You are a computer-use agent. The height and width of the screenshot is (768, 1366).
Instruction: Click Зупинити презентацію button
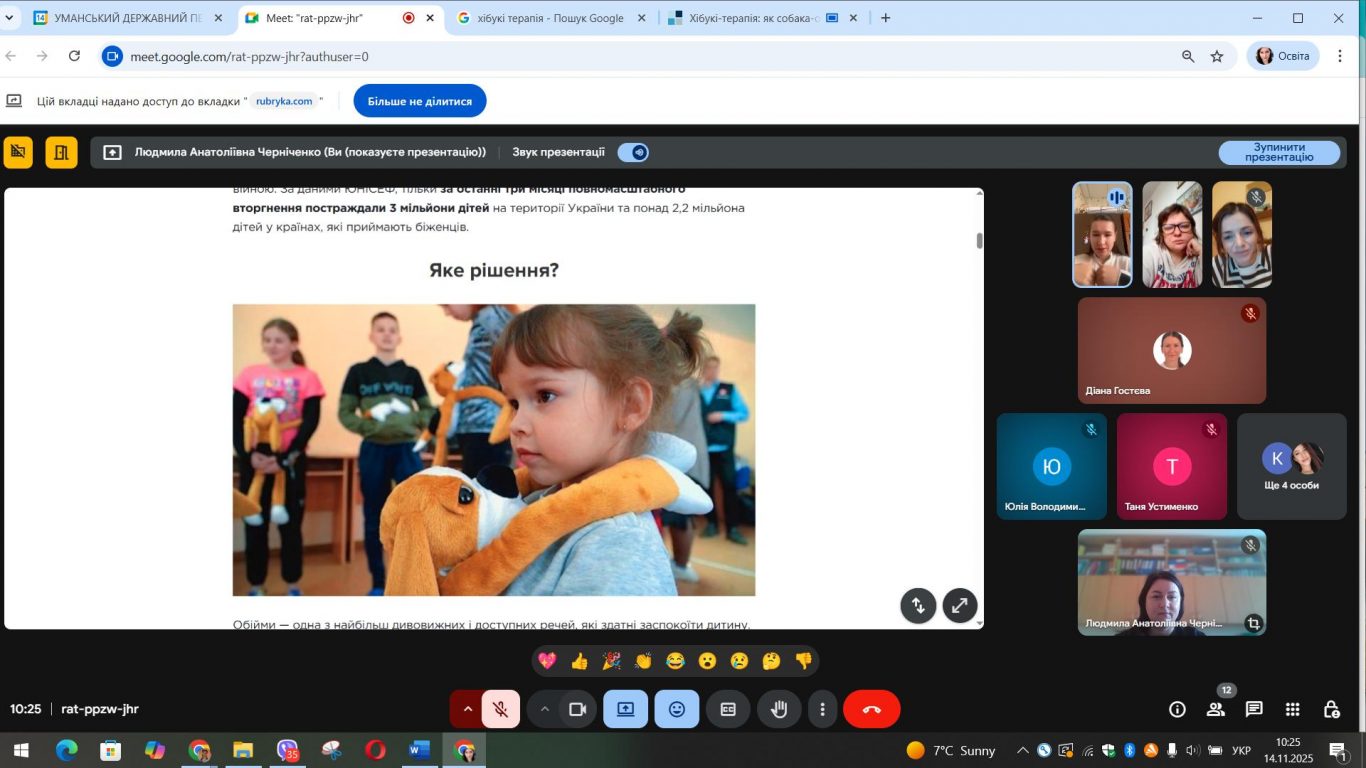tap(1279, 152)
